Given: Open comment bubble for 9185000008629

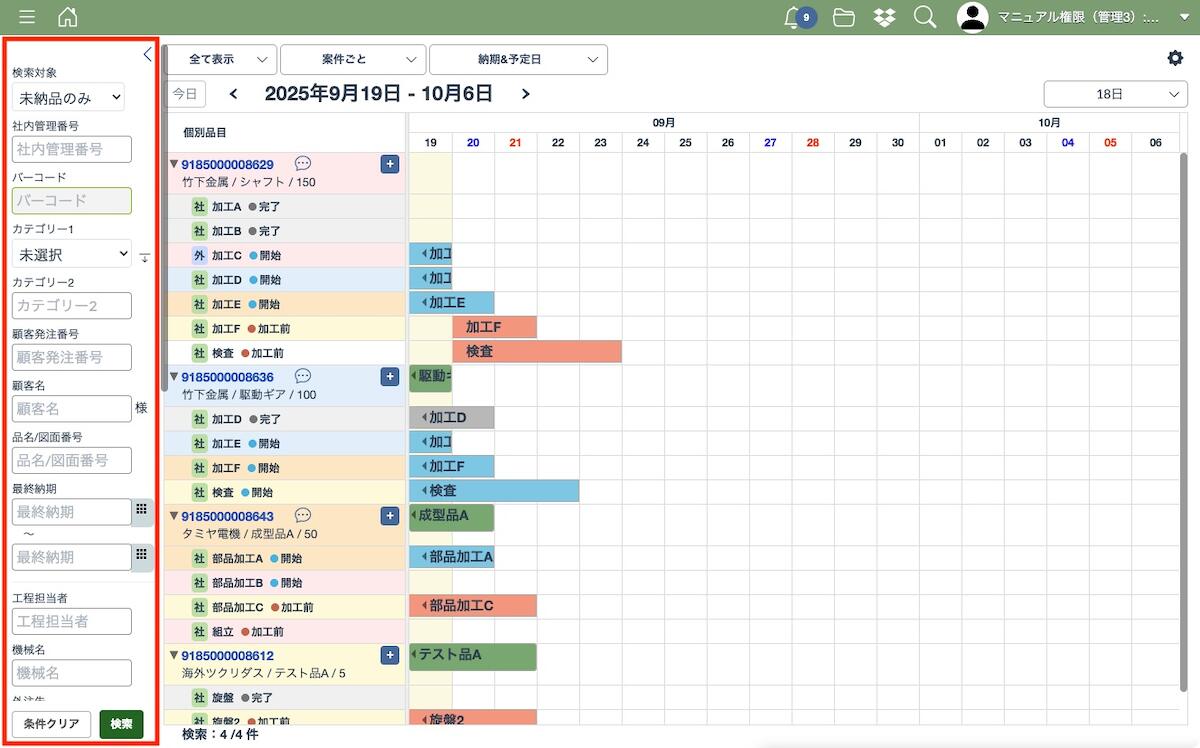Looking at the screenshot, I should (303, 164).
